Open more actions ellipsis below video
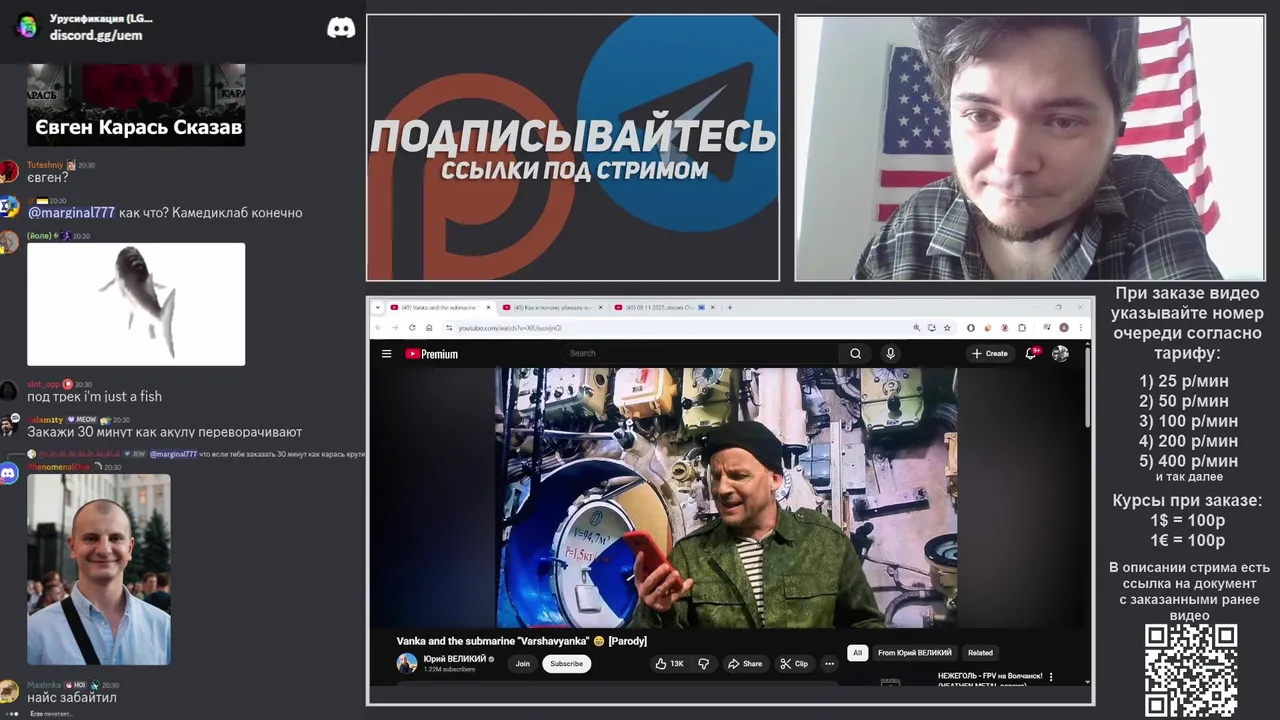The height and width of the screenshot is (720, 1280). pyautogui.click(x=829, y=663)
